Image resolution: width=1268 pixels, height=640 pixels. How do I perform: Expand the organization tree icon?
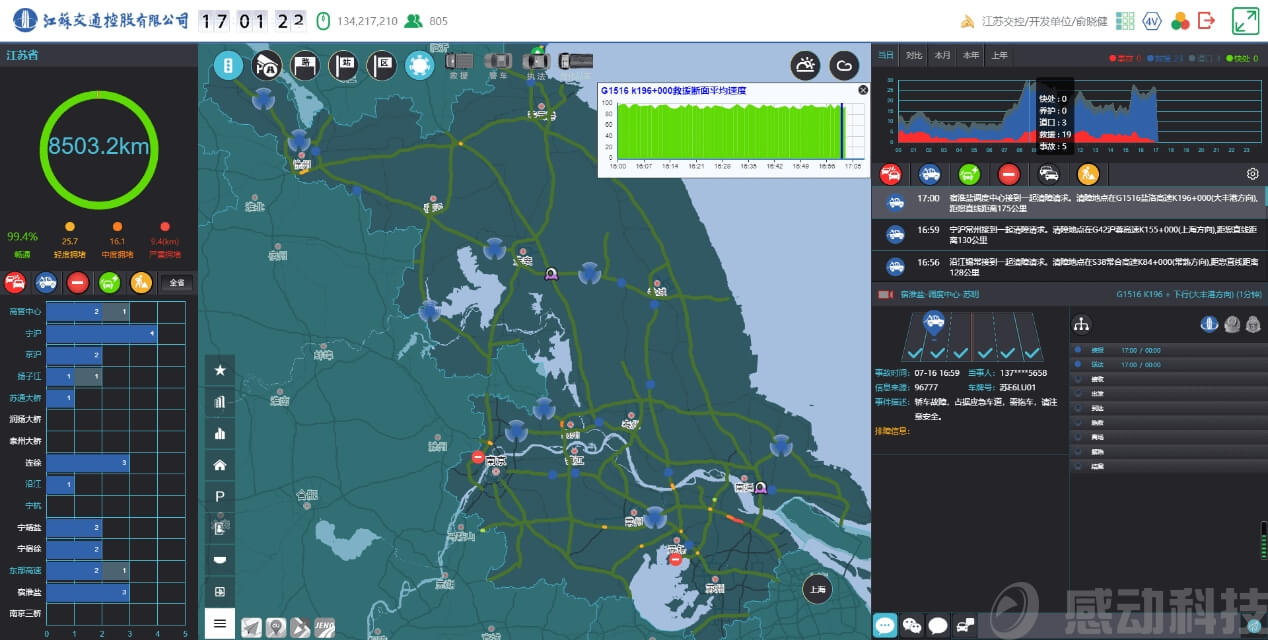(x=1081, y=324)
